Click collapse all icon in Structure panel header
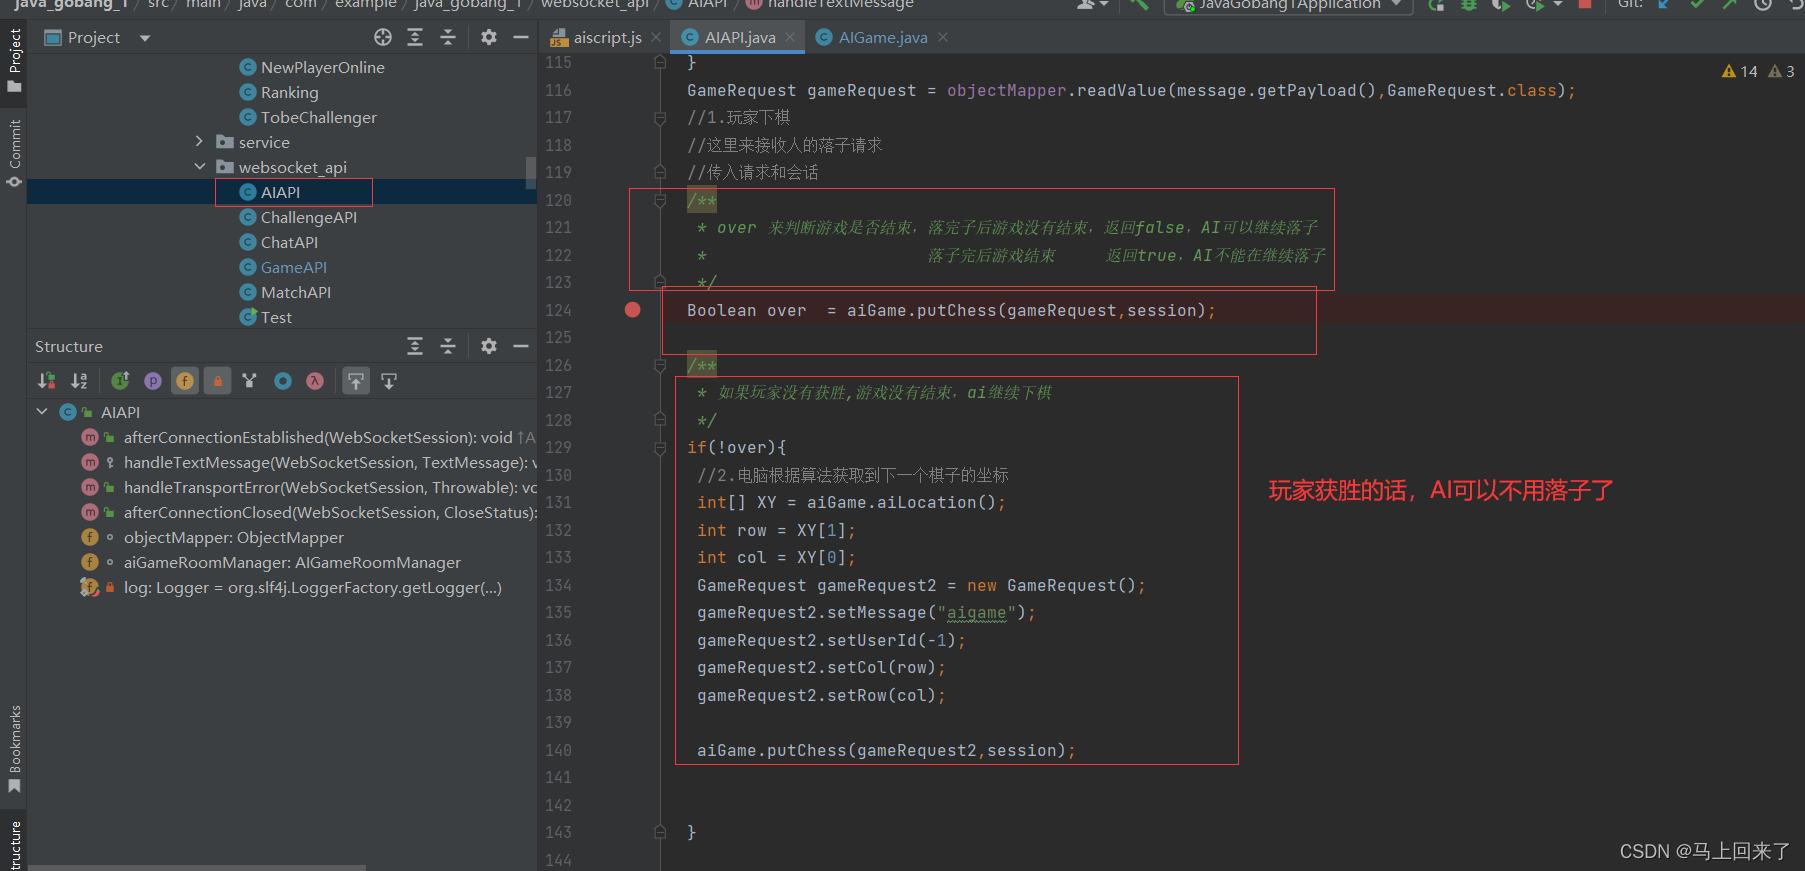 (448, 346)
